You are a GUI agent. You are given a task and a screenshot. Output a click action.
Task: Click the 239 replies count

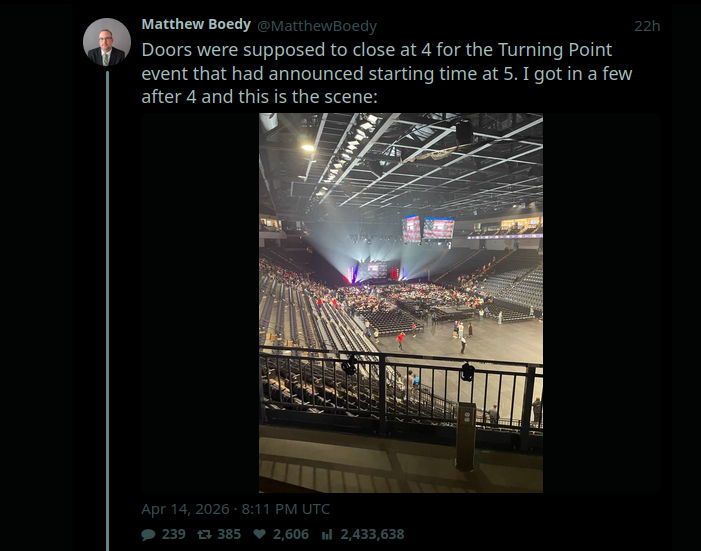pos(174,534)
